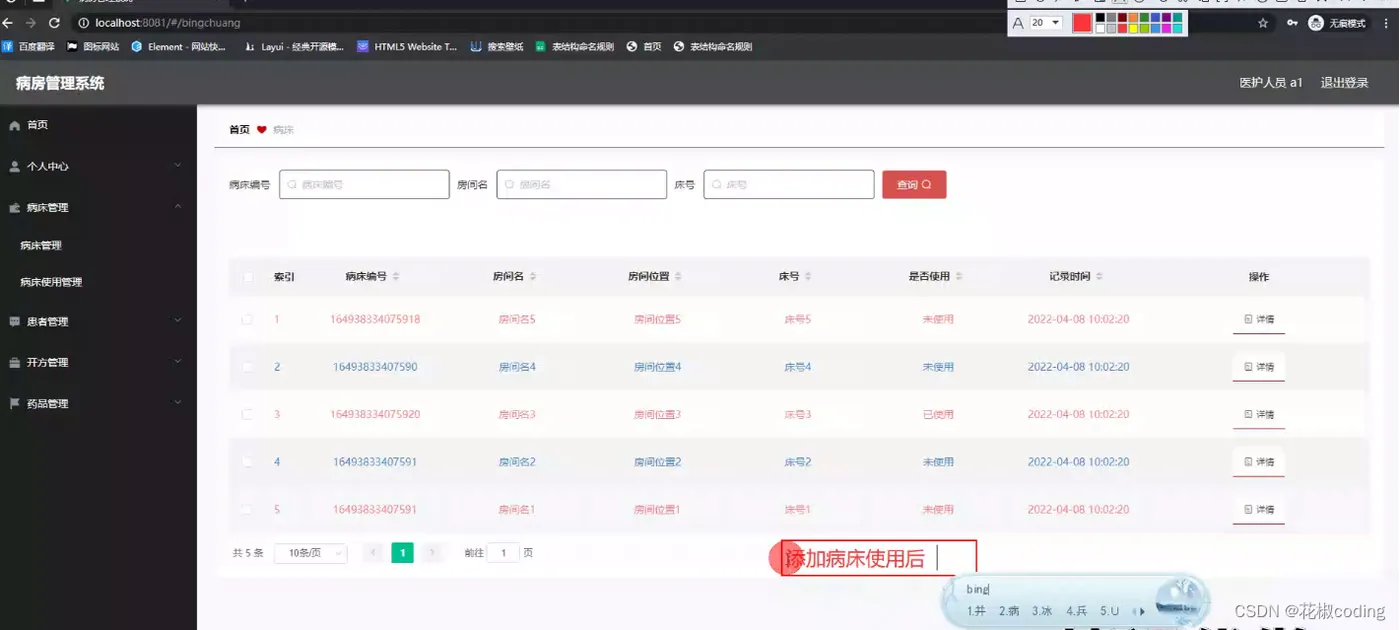1400x630 pixels.
Task: Click page number 1 in pagination
Action: [402, 553]
